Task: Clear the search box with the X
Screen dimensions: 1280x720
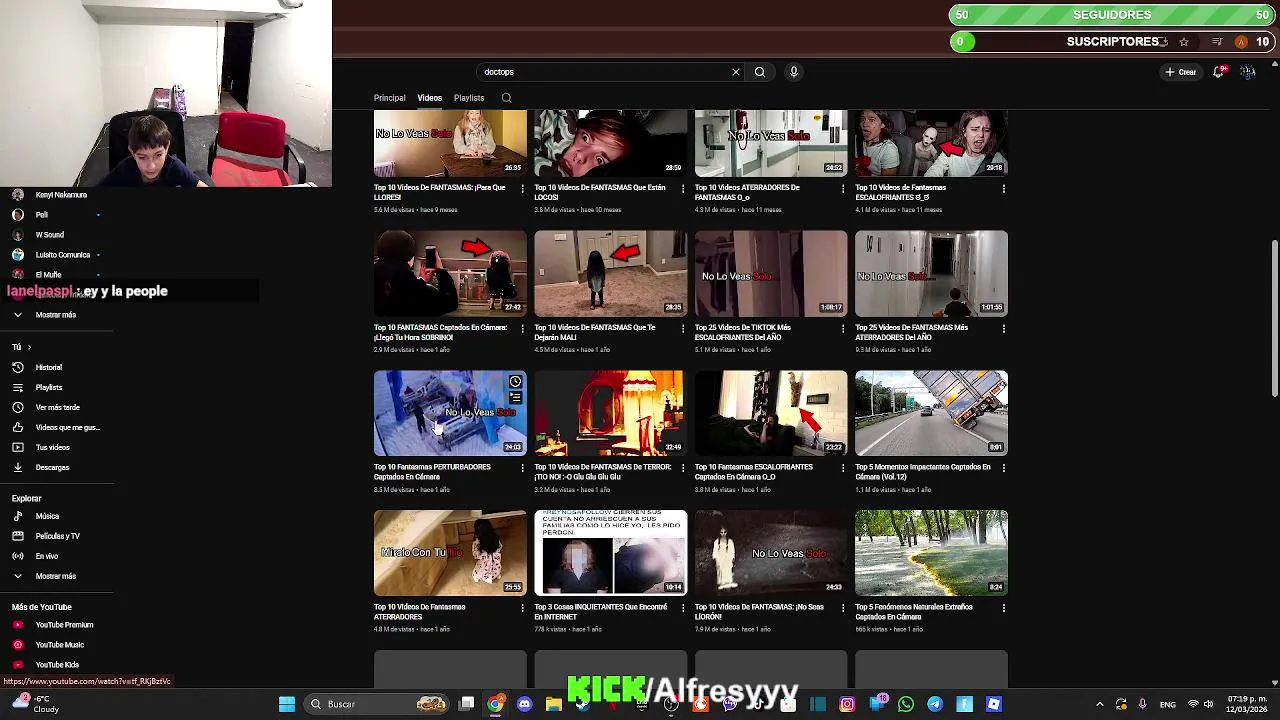Action: (736, 72)
